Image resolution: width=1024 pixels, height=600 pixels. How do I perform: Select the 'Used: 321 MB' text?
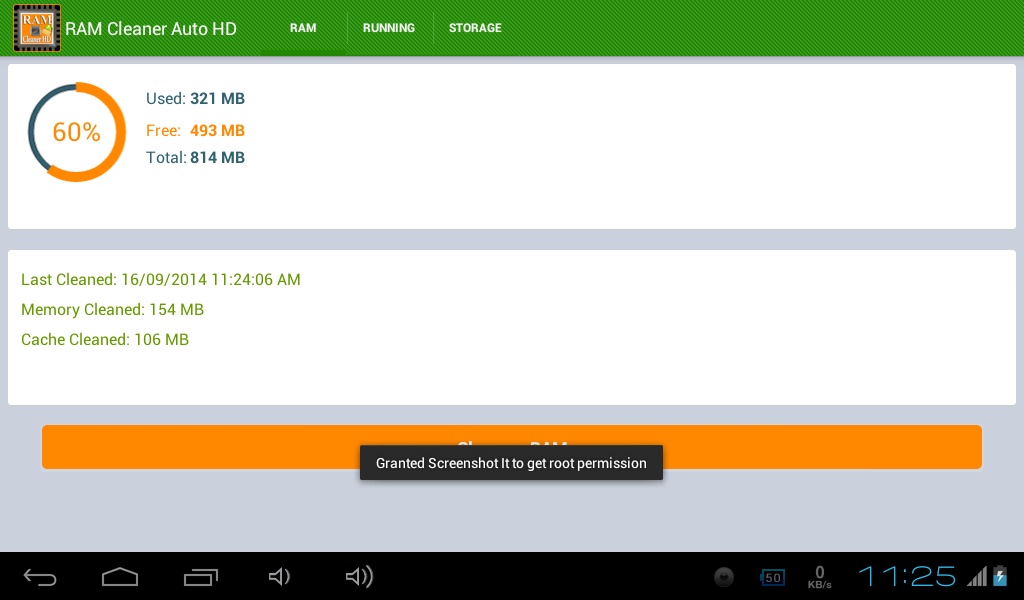tap(195, 99)
